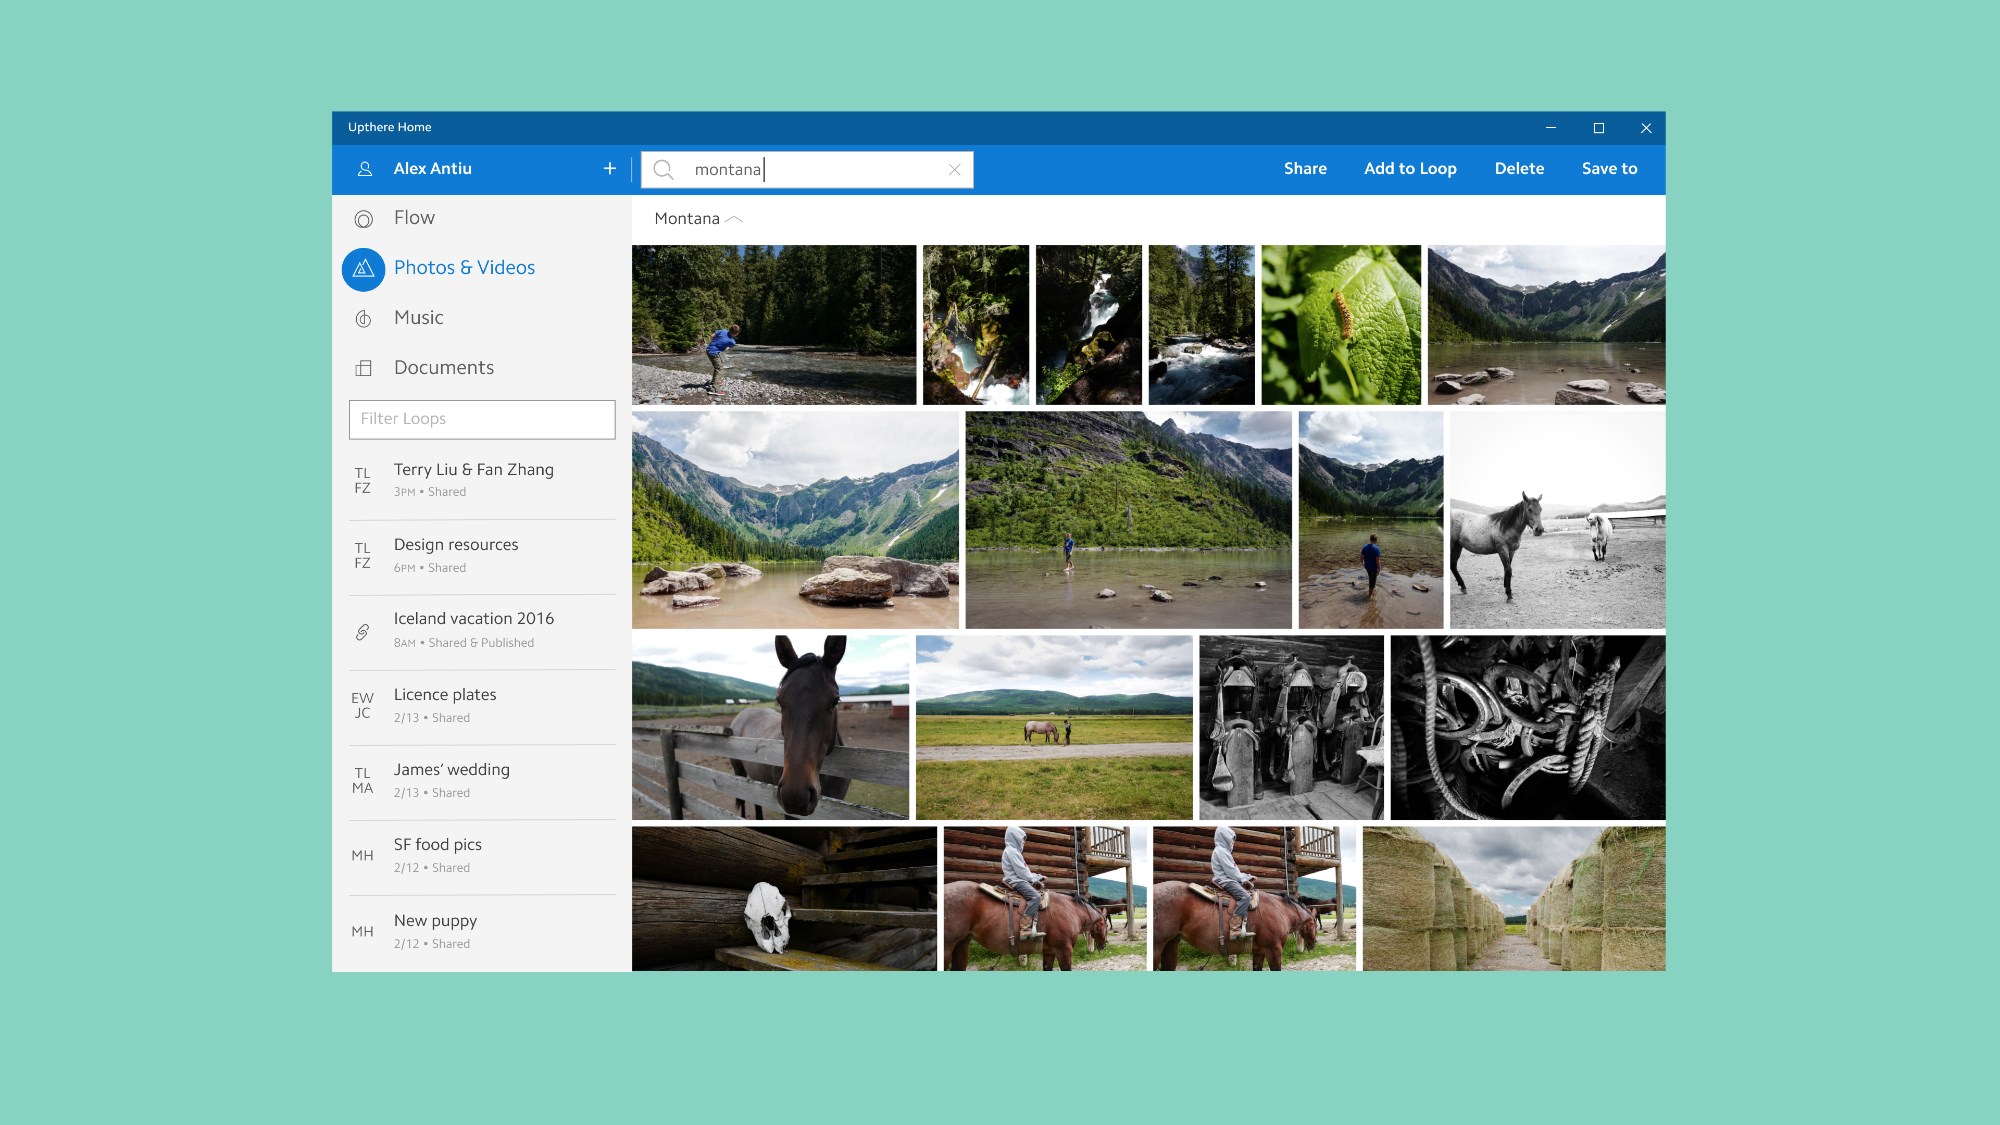Screen dimensions: 2000x1125
Task: Clear the montana search with X icon
Action: (x=954, y=170)
